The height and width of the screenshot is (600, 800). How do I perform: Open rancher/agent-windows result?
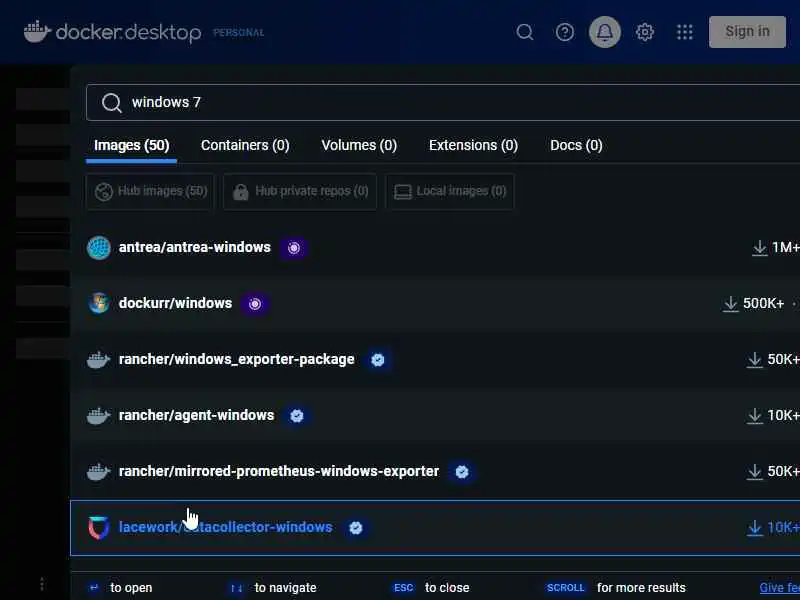435,416
